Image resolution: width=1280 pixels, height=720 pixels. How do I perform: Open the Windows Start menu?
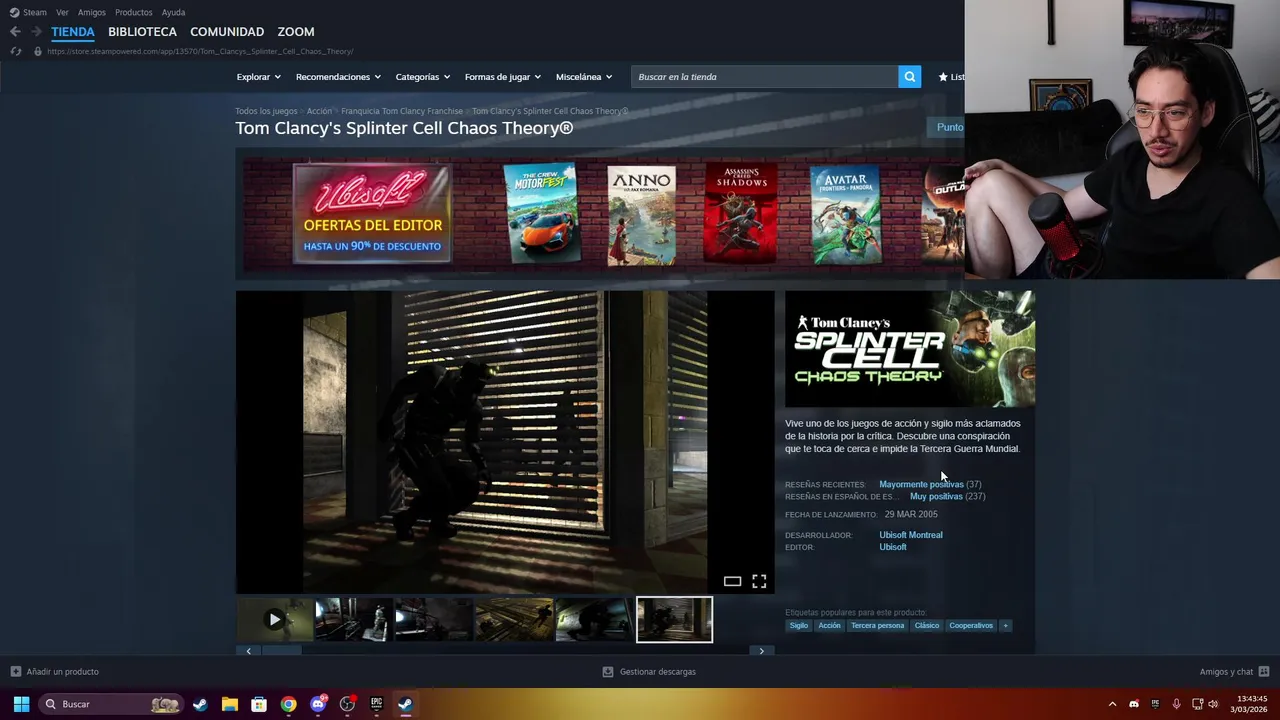click(x=21, y=704)
